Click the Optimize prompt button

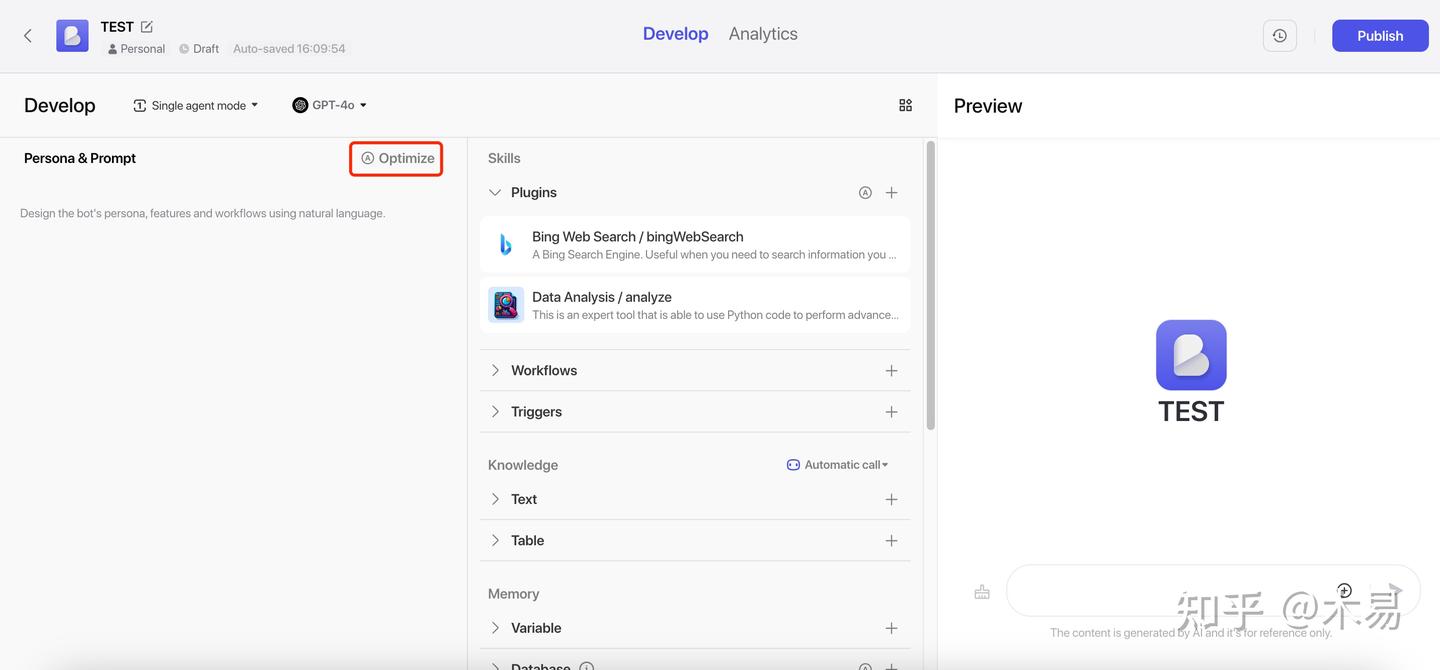397,158
